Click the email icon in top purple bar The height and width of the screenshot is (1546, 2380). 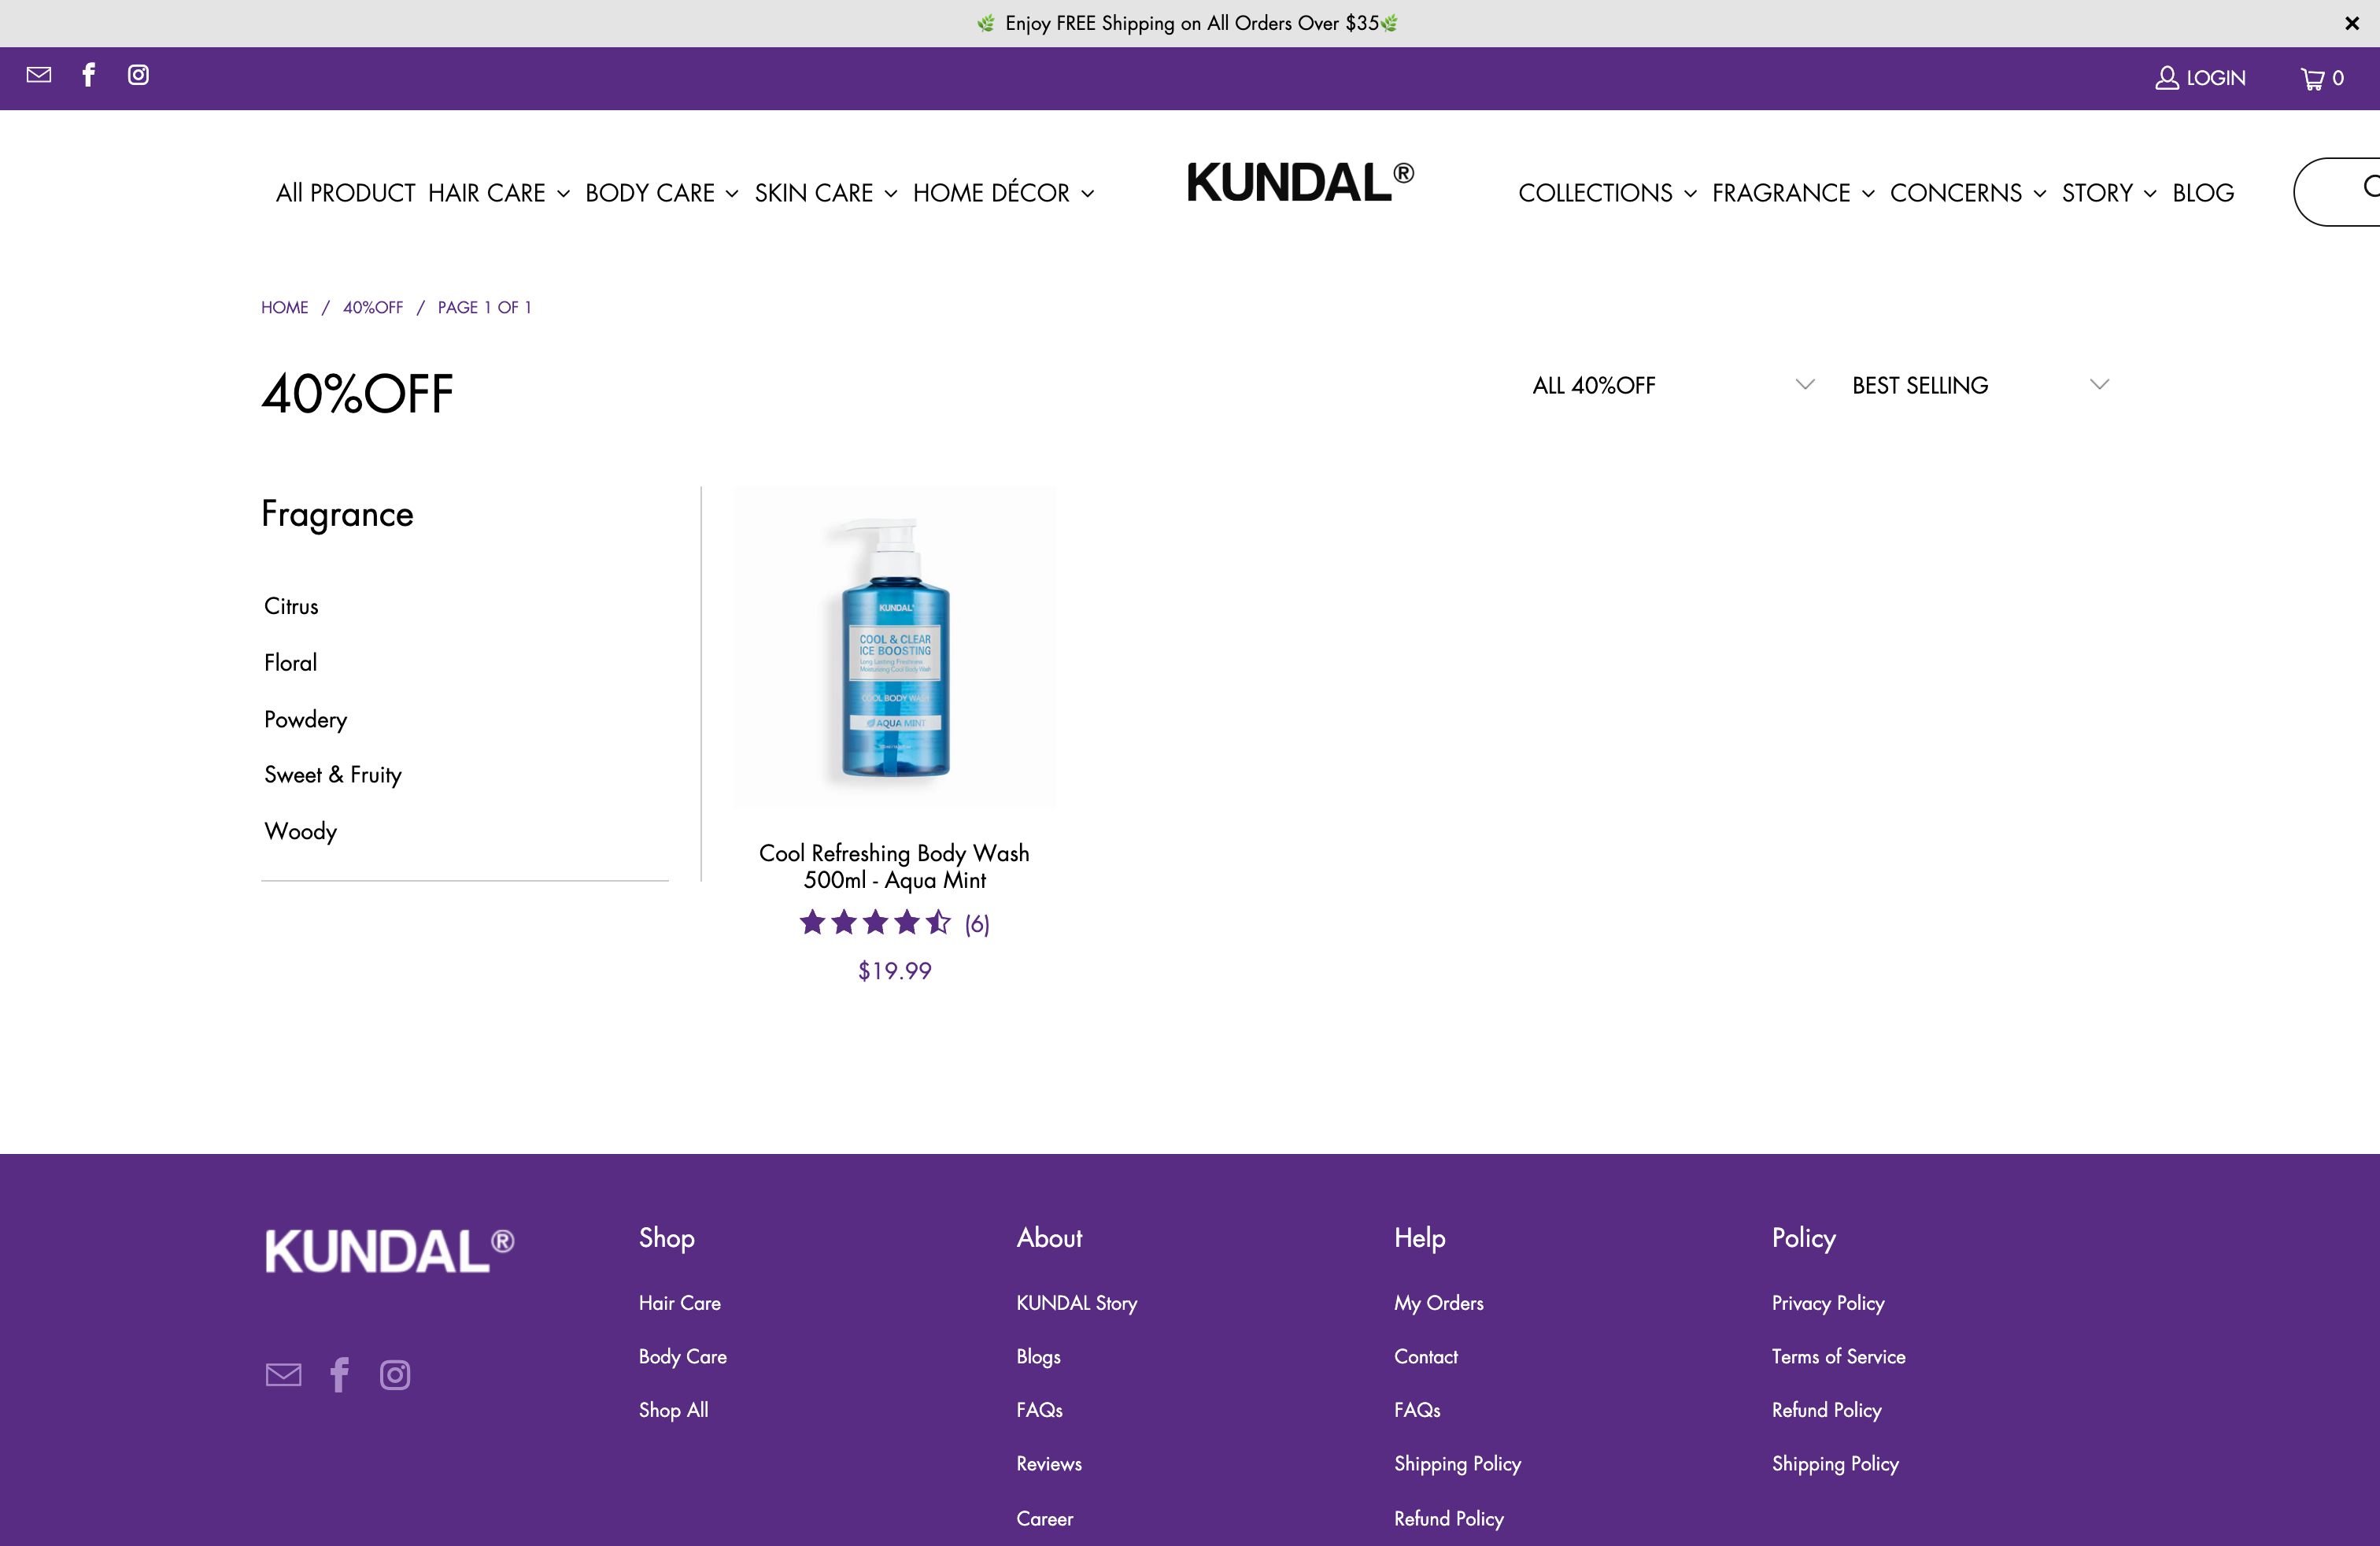pos(39,75)
